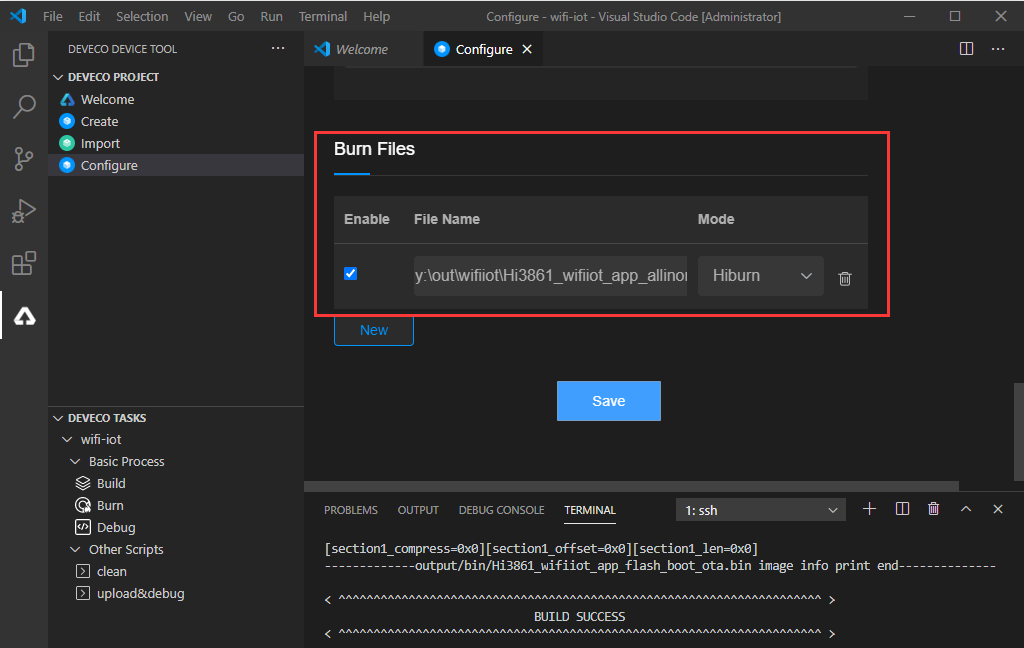
Task: Click the VS Code logo in title bar
Action: (18, 16)
